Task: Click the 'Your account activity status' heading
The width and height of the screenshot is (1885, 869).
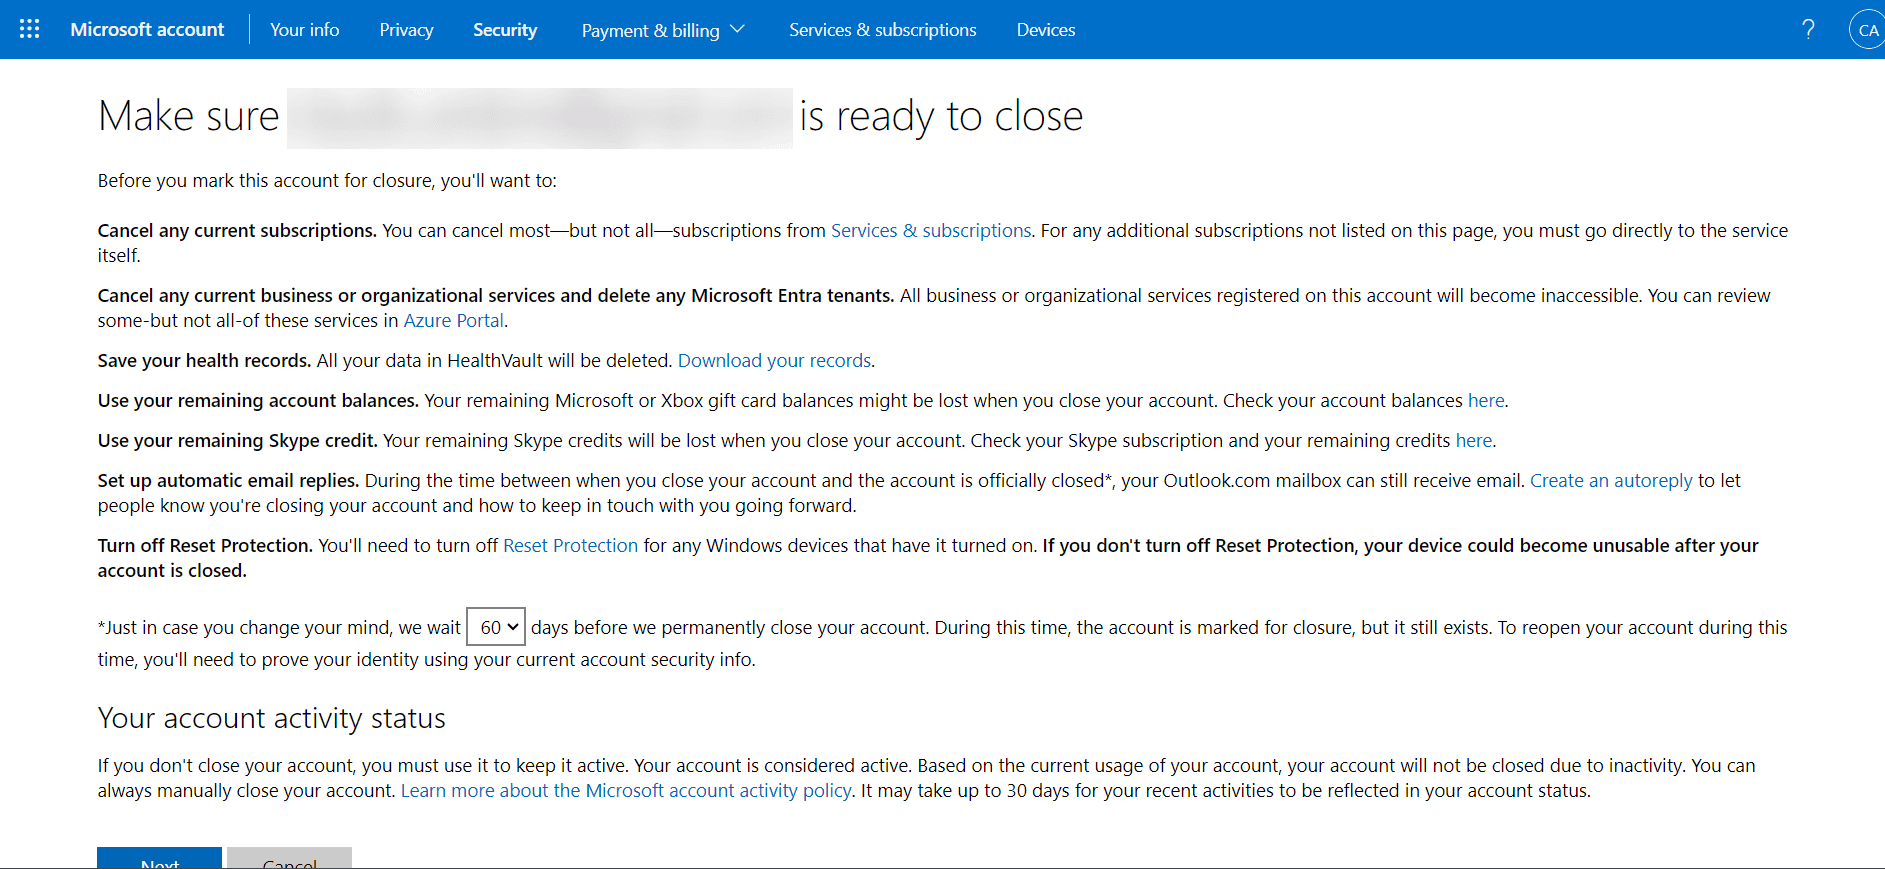Action: (x=272, y=718)
